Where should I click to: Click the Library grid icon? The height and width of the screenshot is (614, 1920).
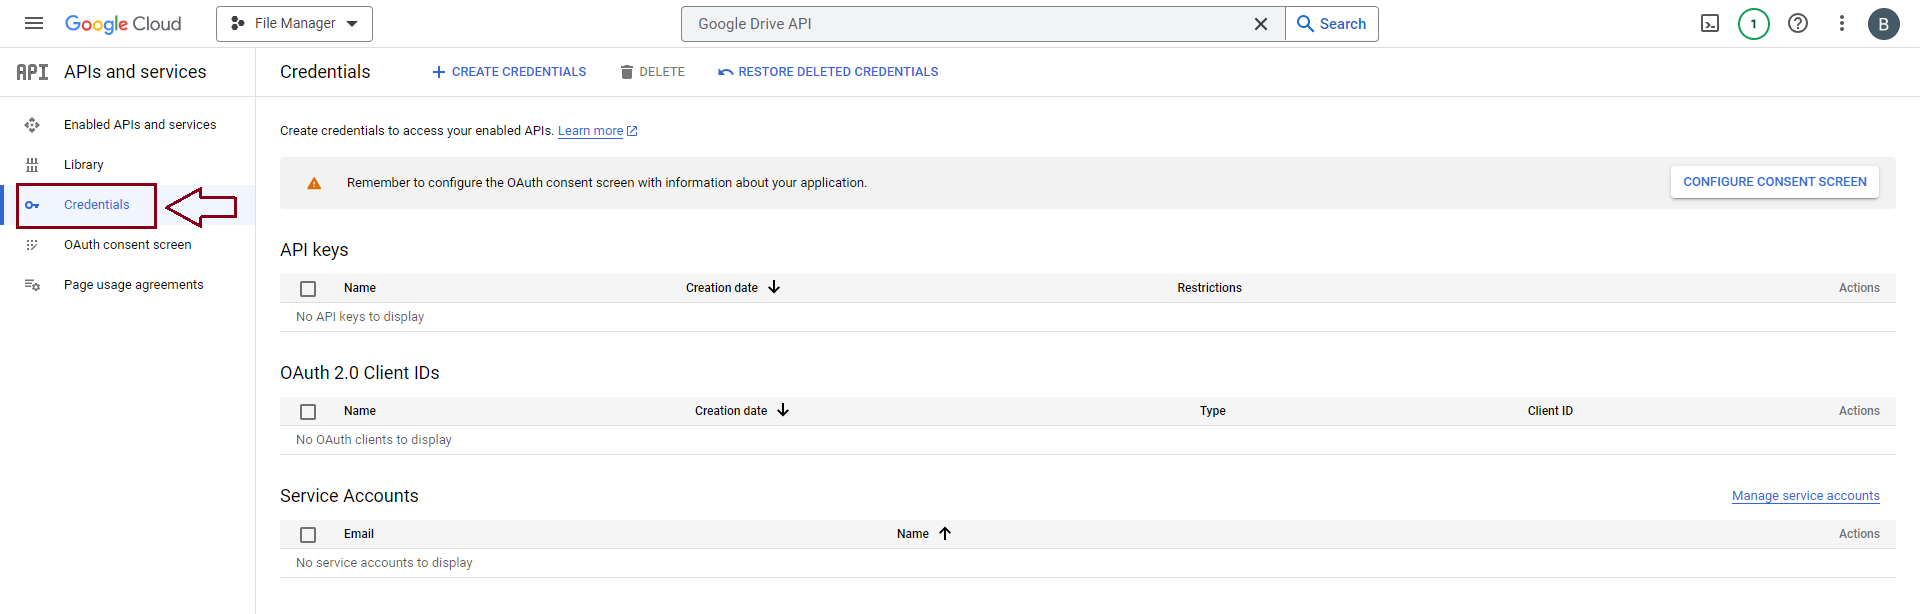coord(32,165)
